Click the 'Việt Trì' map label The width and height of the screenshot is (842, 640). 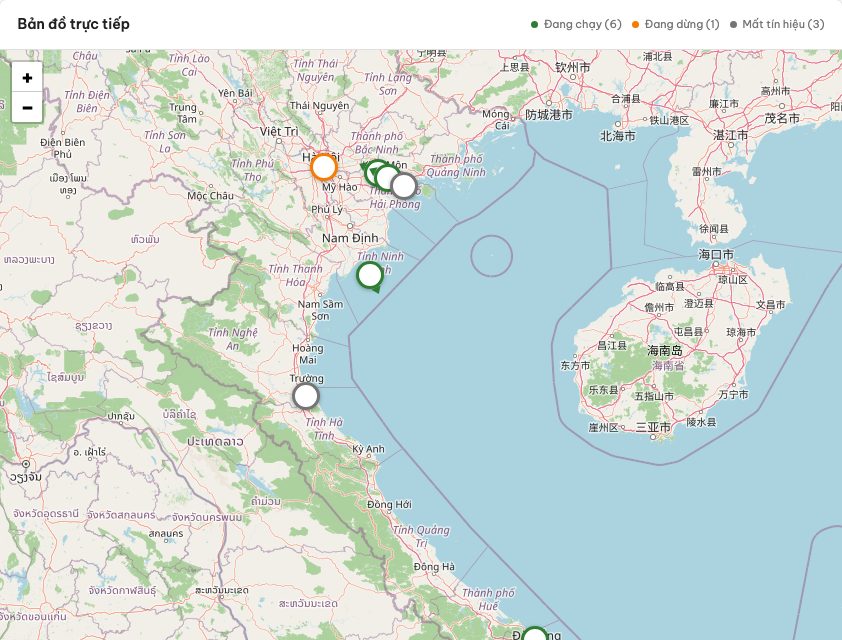(x=279, y=132)
